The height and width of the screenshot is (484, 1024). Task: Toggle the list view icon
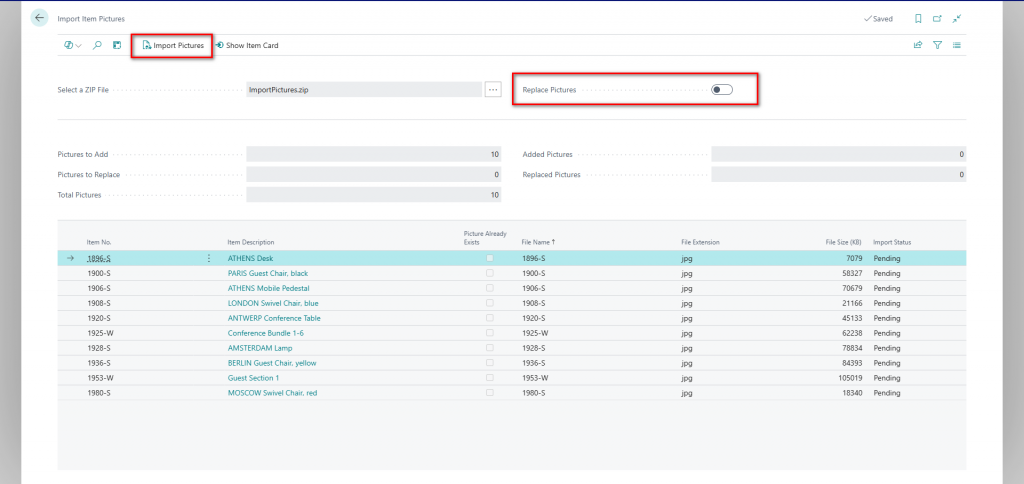pyautogui.click(x=957, y=45)
